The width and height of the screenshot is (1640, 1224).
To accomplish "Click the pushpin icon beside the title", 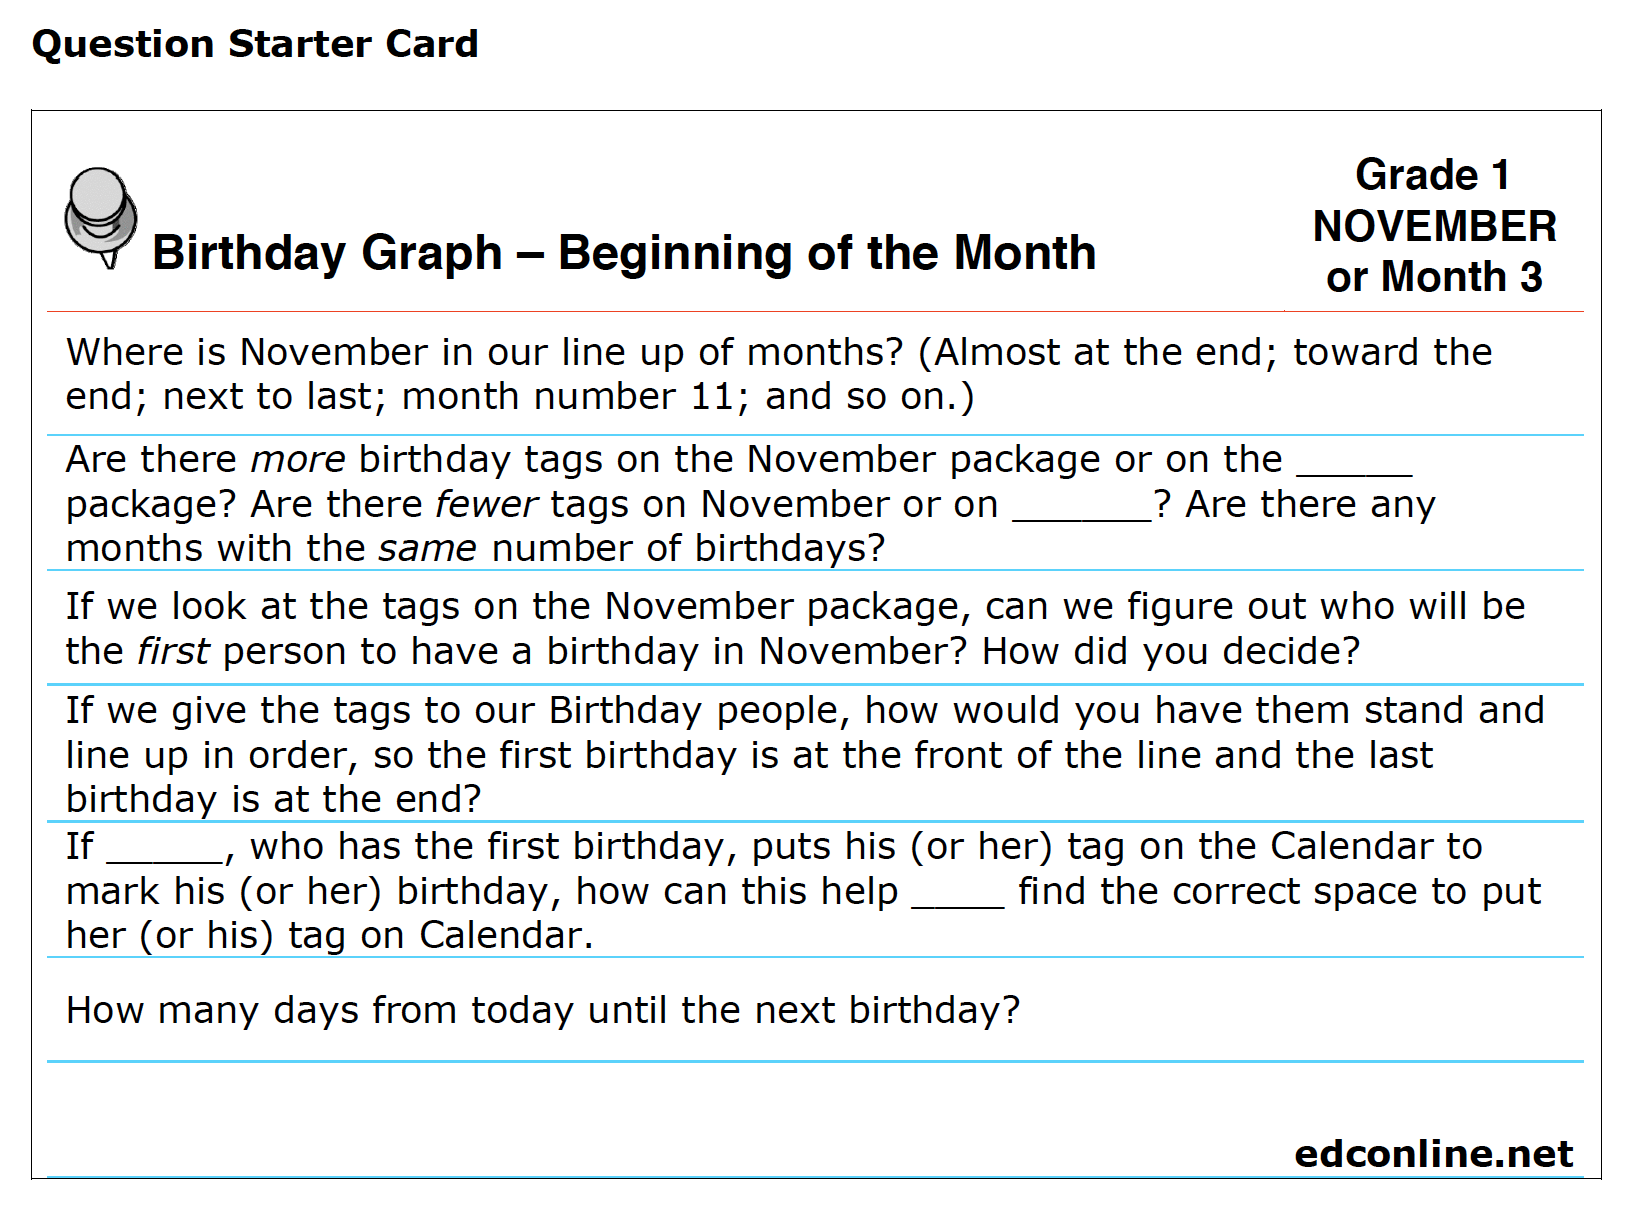I will 100,218.
